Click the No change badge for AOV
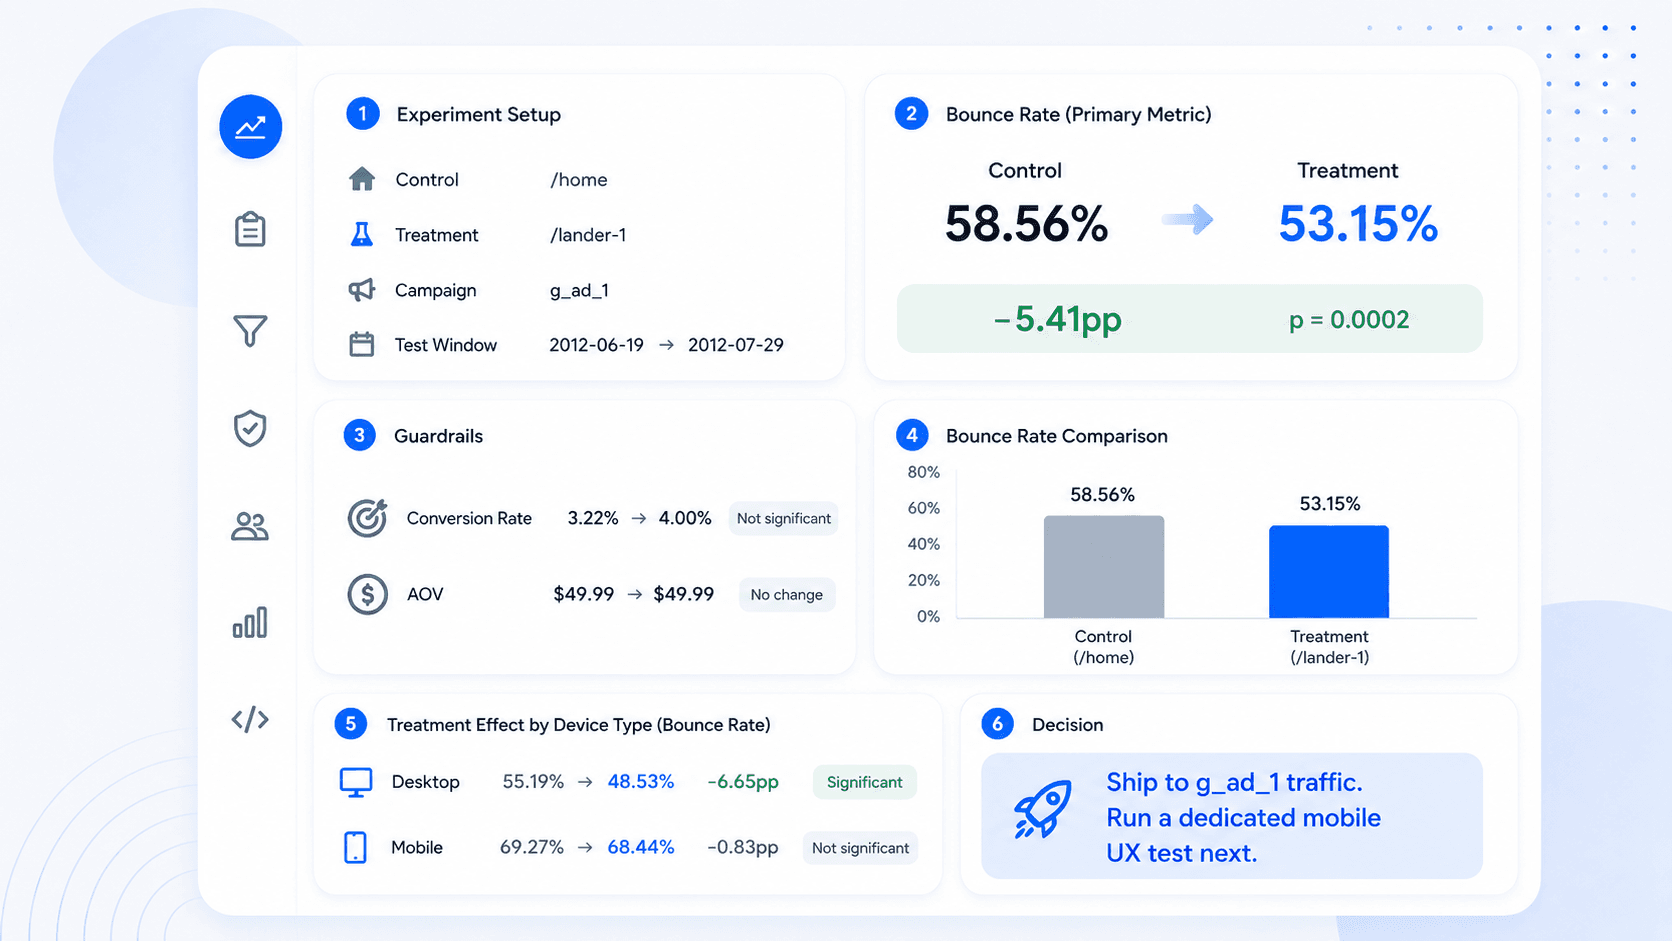This screenshot has height=941, width=1672. click(787, 594)
